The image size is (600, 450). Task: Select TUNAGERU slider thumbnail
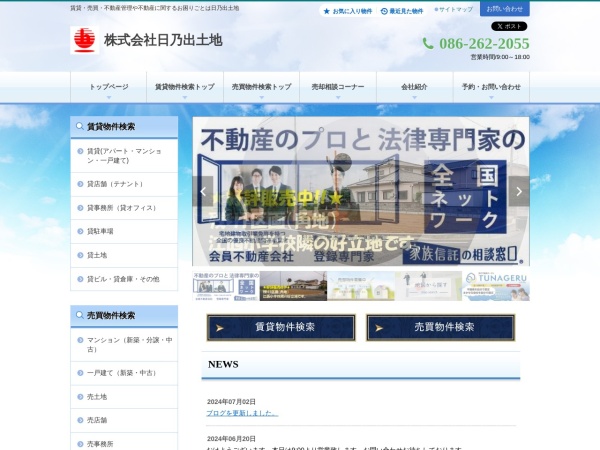tap(496, 286)
